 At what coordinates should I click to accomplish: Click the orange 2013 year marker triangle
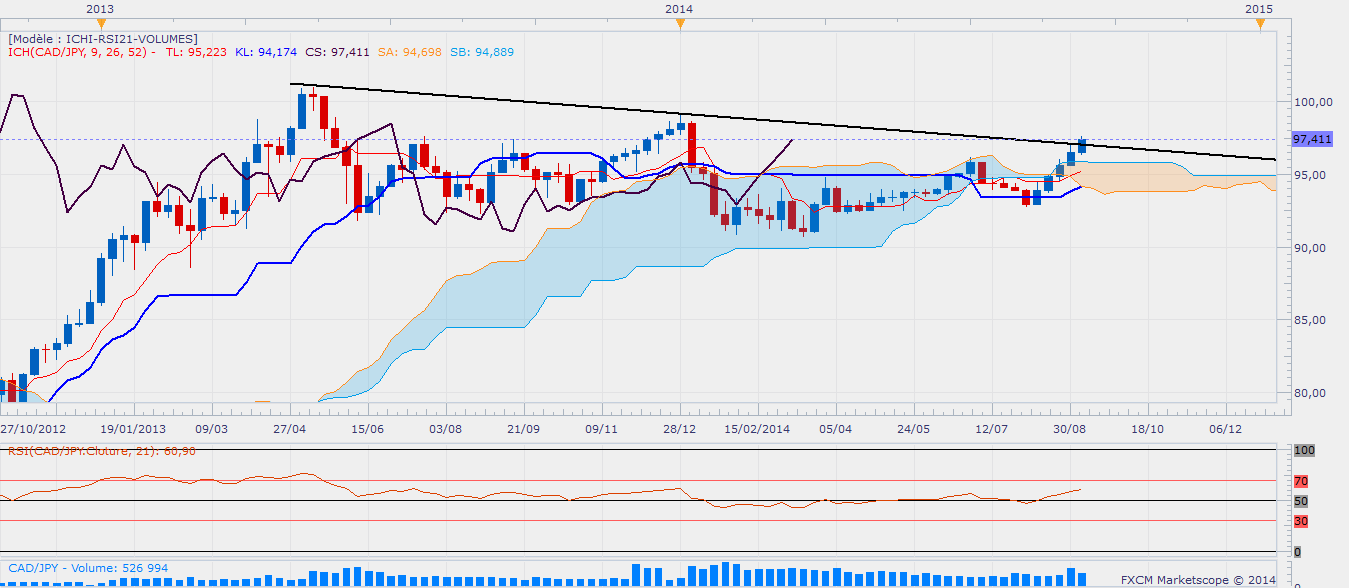99,24
